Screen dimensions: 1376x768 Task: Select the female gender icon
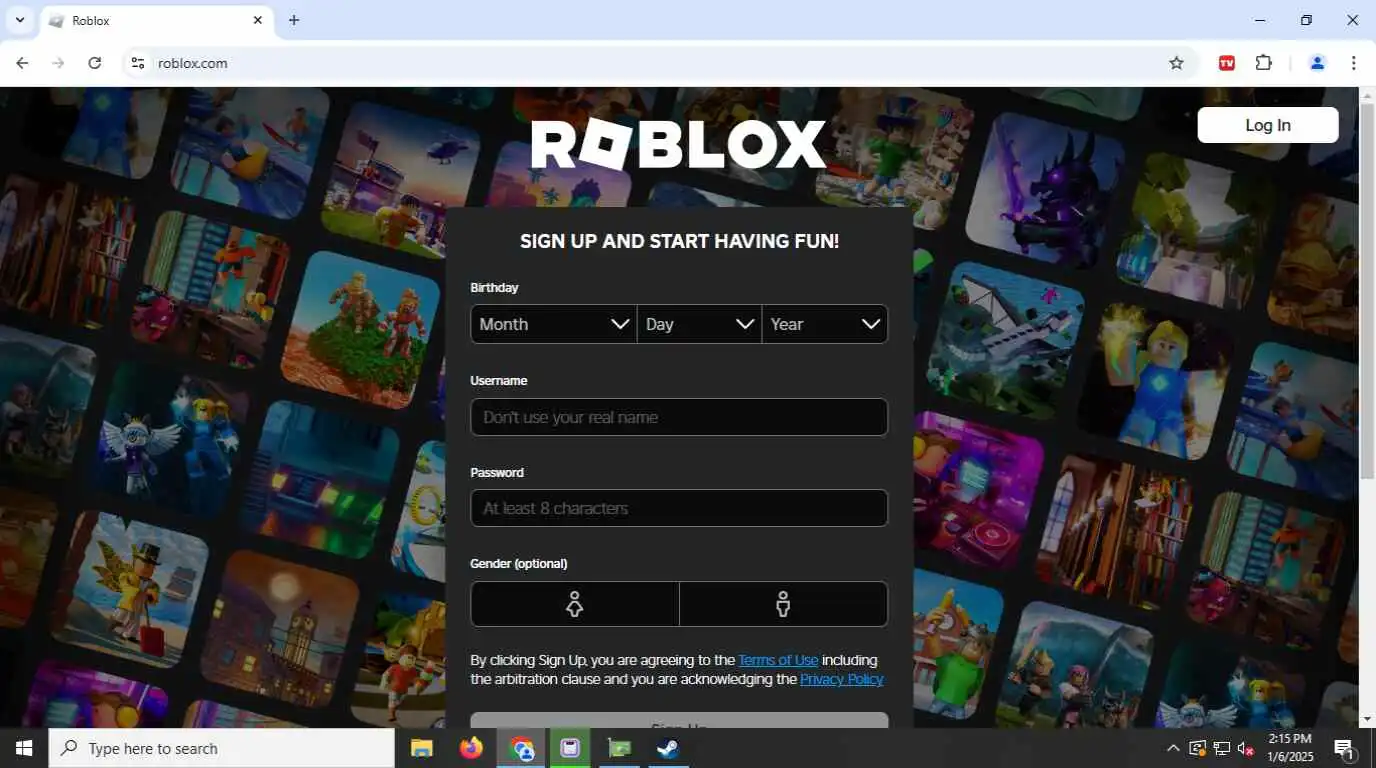[575, 604]
